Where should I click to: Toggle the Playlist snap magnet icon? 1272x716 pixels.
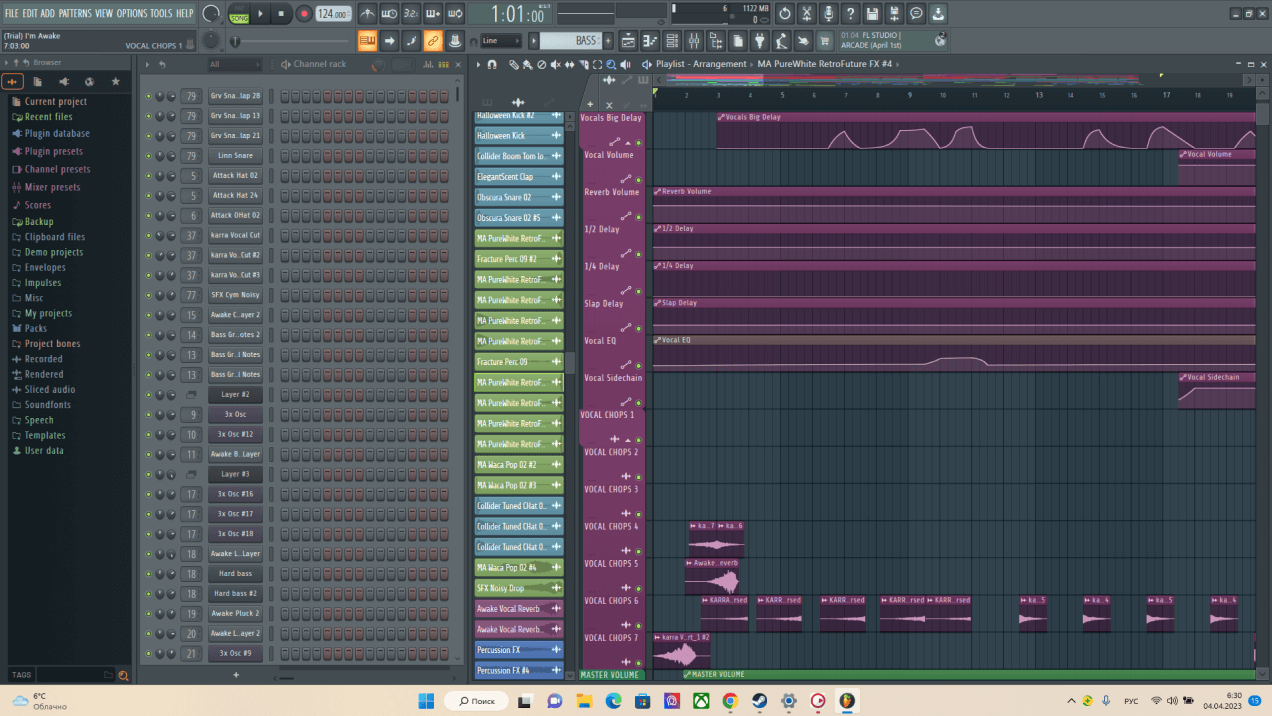pyautogui.click(x=491, y=64)
